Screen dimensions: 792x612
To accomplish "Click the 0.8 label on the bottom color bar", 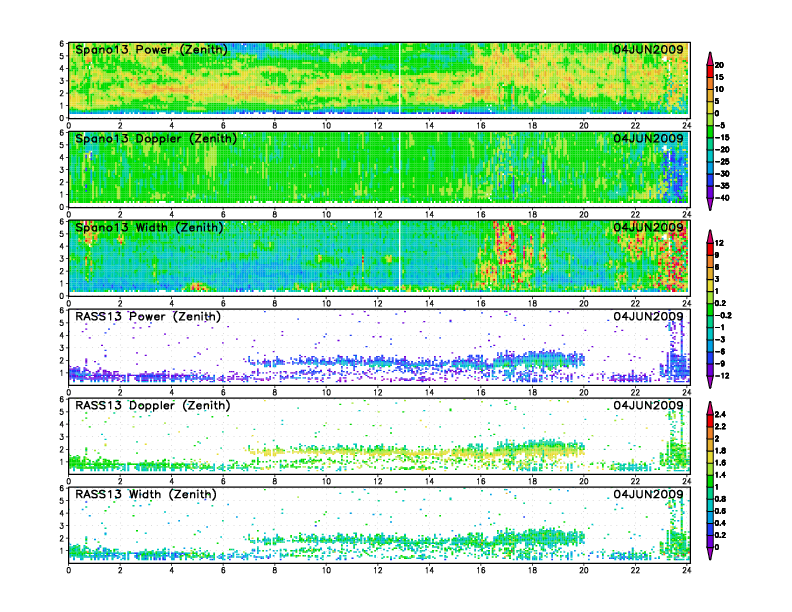I will pos(721,499).
